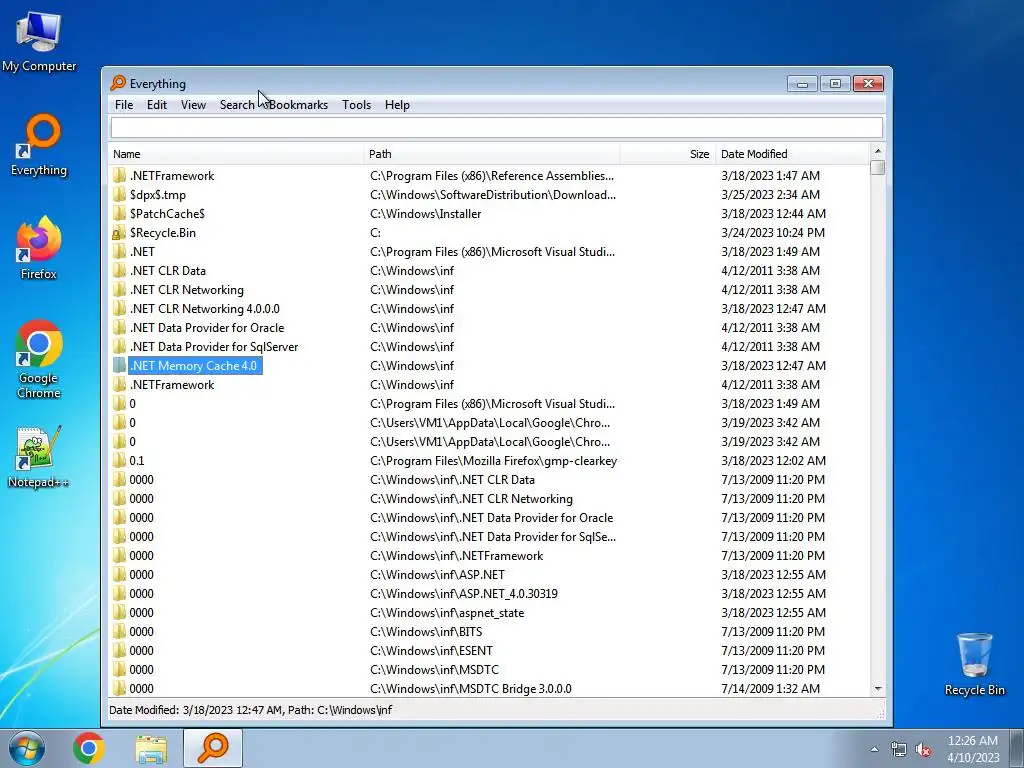Open the Search menu
This screenshot has height=768, width=1024.
click(237, 104)
